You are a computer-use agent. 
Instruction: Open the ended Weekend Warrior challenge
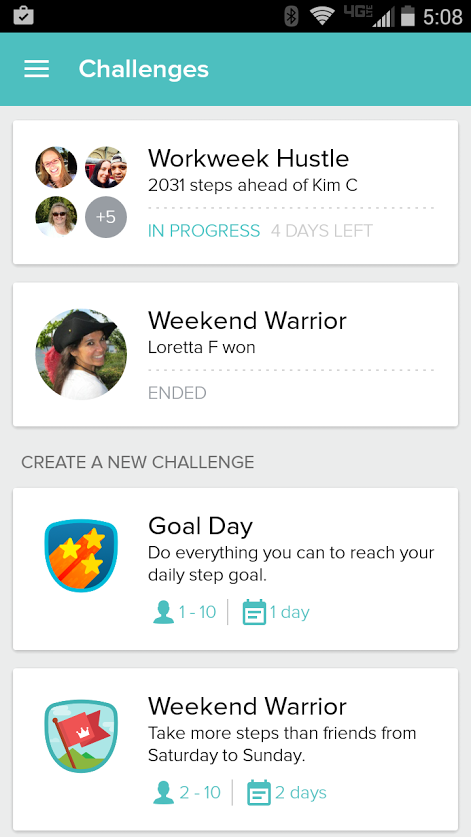tap(236, 354)
